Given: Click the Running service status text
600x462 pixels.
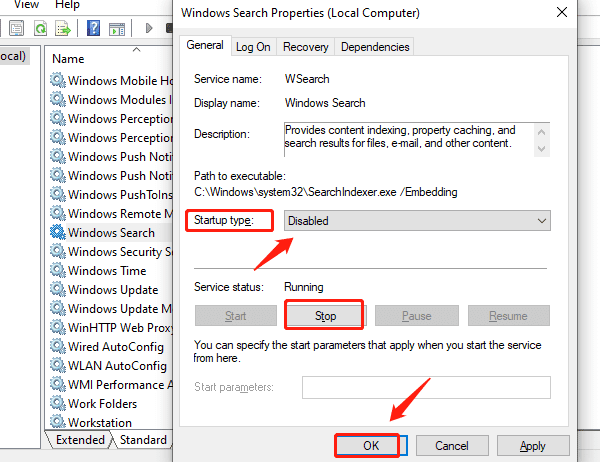Looking at the screenshot, I should (304, 287).
